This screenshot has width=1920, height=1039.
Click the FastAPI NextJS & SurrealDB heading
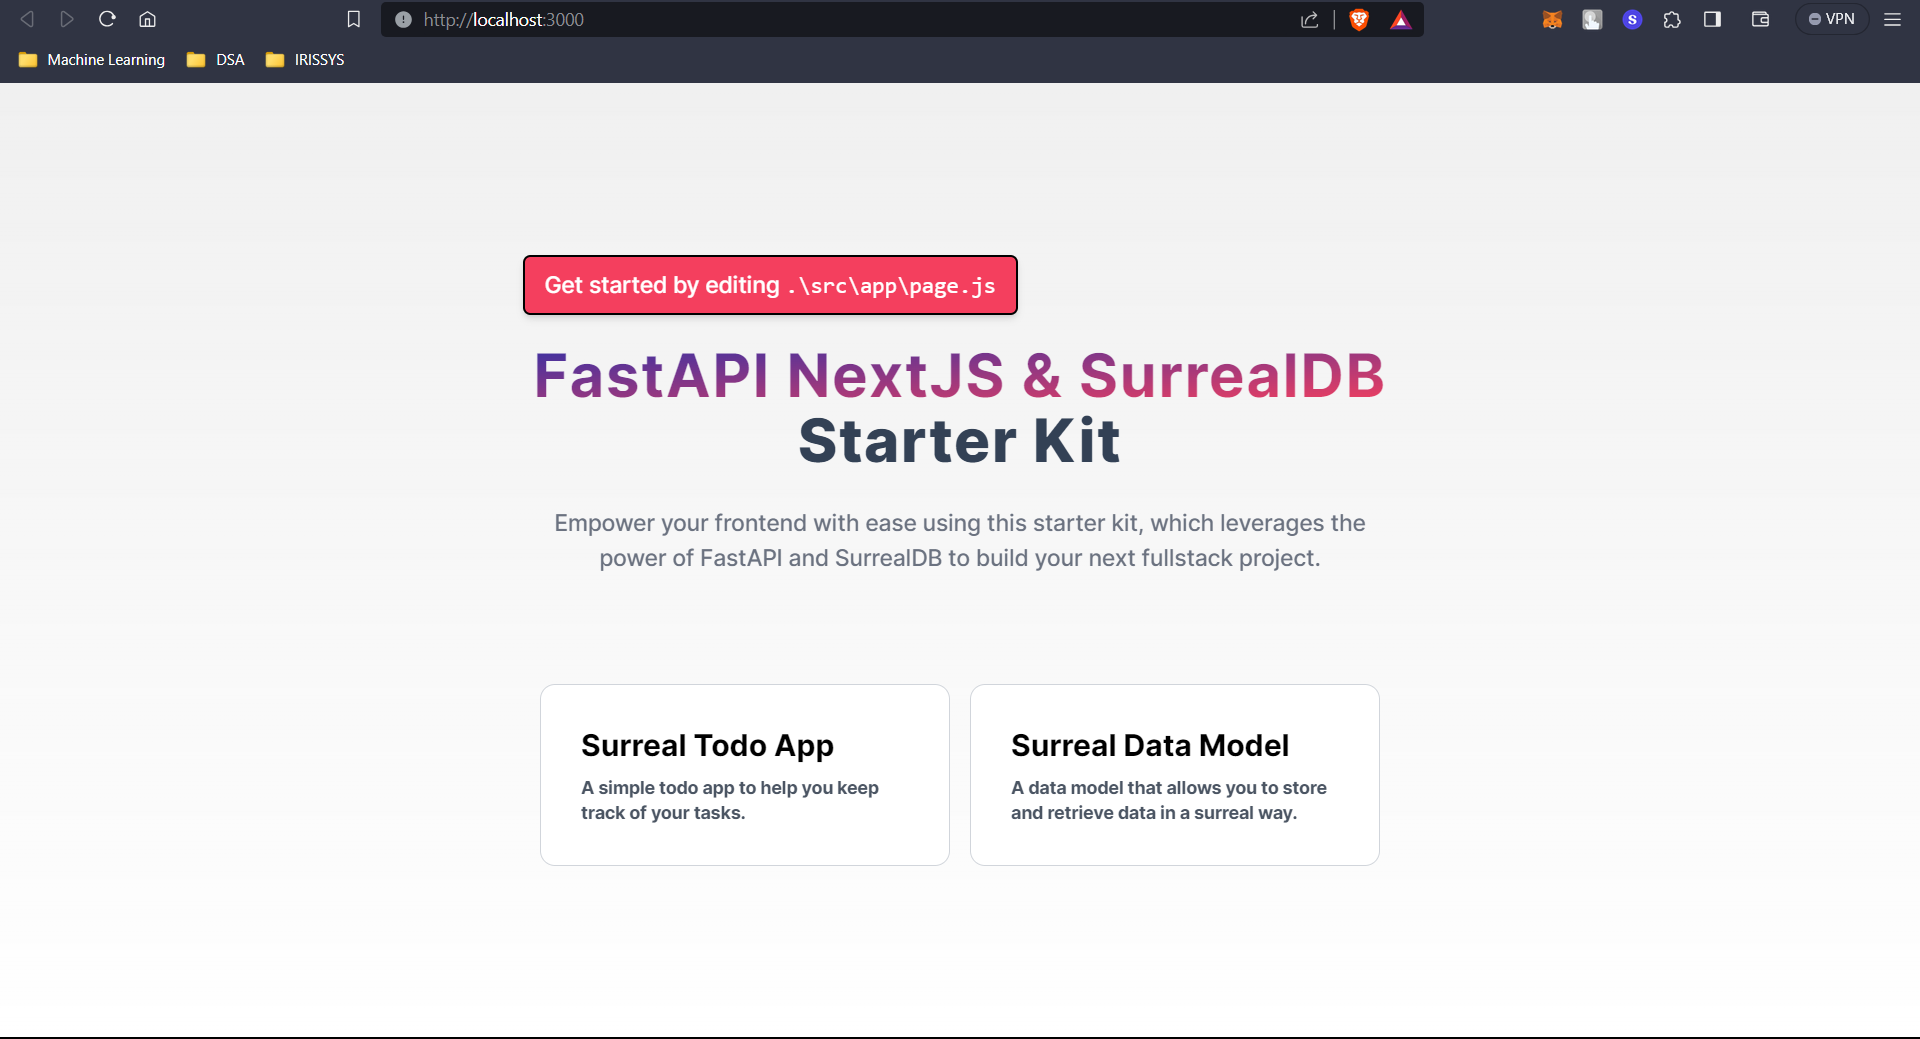959,376
